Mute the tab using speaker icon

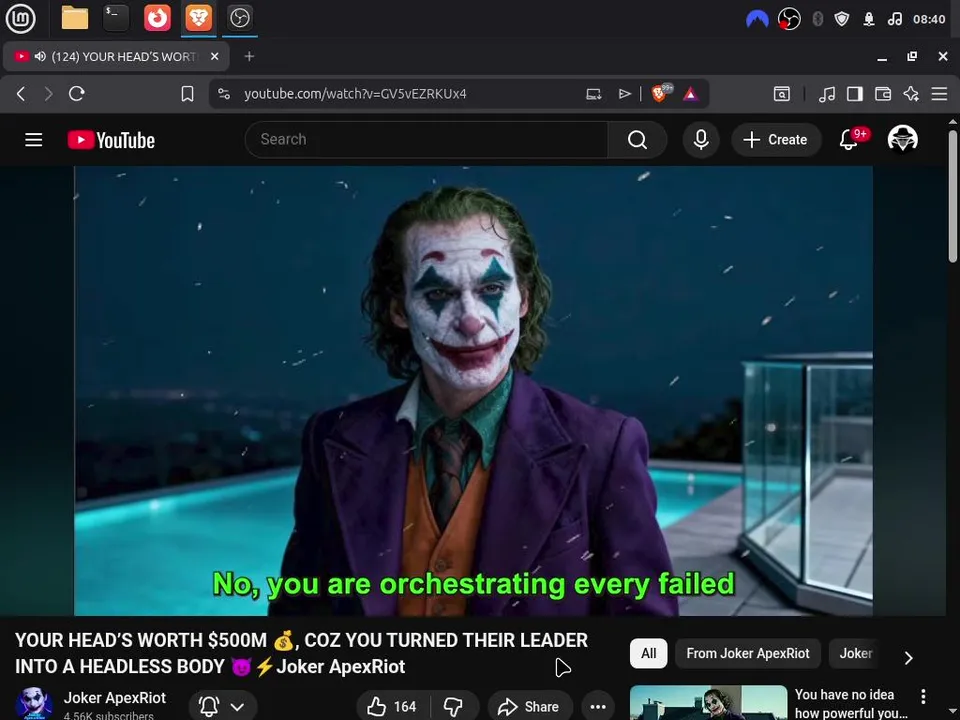click(40, 56)
